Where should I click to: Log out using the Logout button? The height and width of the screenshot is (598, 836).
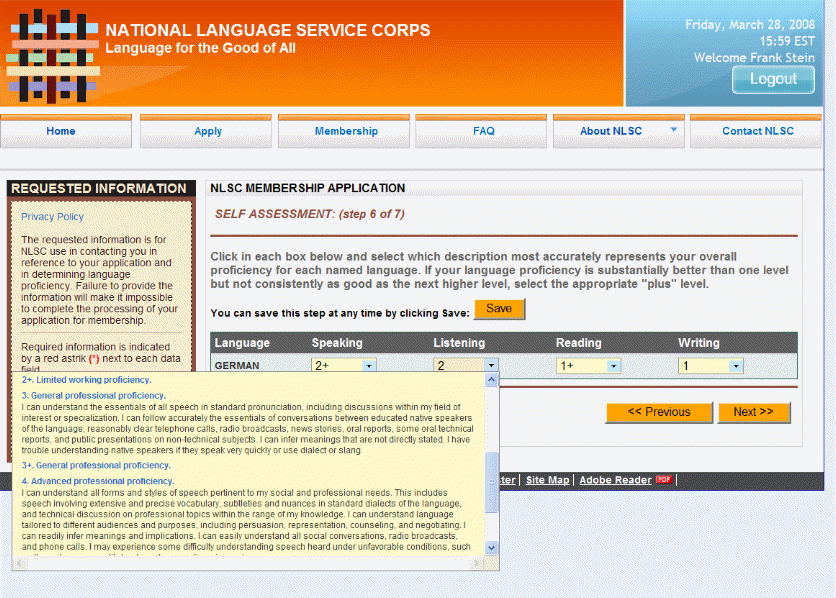(773, 79)
